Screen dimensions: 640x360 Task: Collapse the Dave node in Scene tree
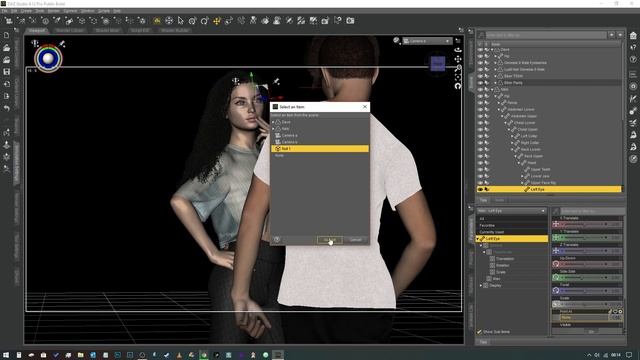493,49
